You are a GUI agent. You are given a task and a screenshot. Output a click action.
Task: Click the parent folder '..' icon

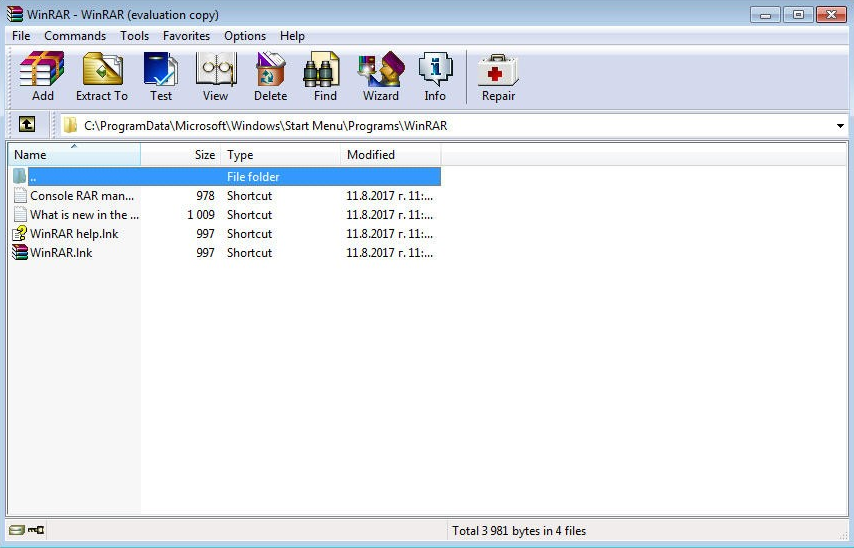pyautogui.click(x=20, y=176)
